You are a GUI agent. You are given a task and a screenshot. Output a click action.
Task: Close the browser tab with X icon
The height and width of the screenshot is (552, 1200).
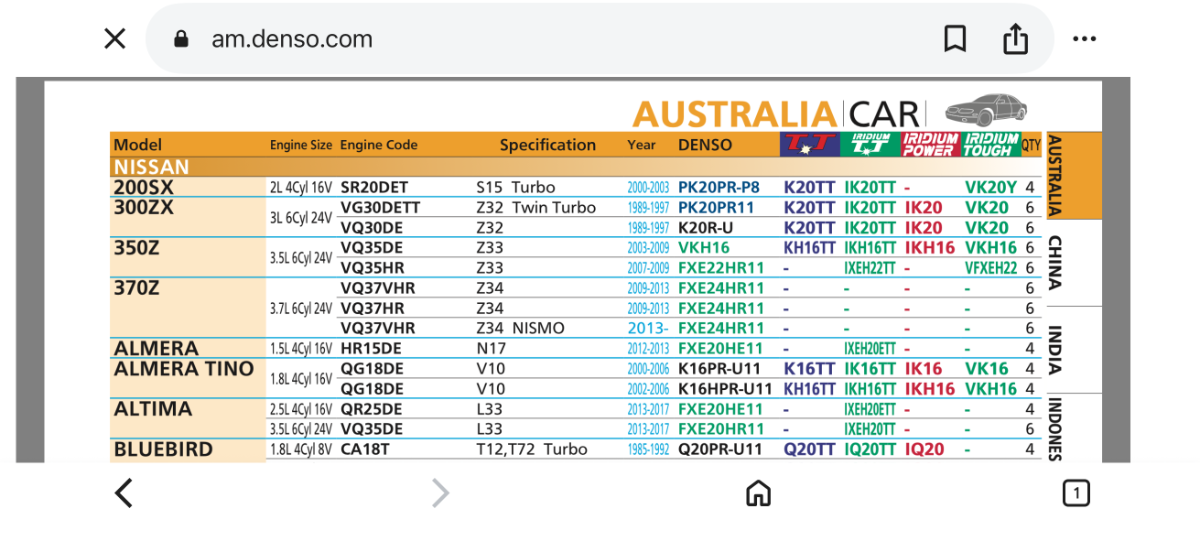(x=115, y=39)
